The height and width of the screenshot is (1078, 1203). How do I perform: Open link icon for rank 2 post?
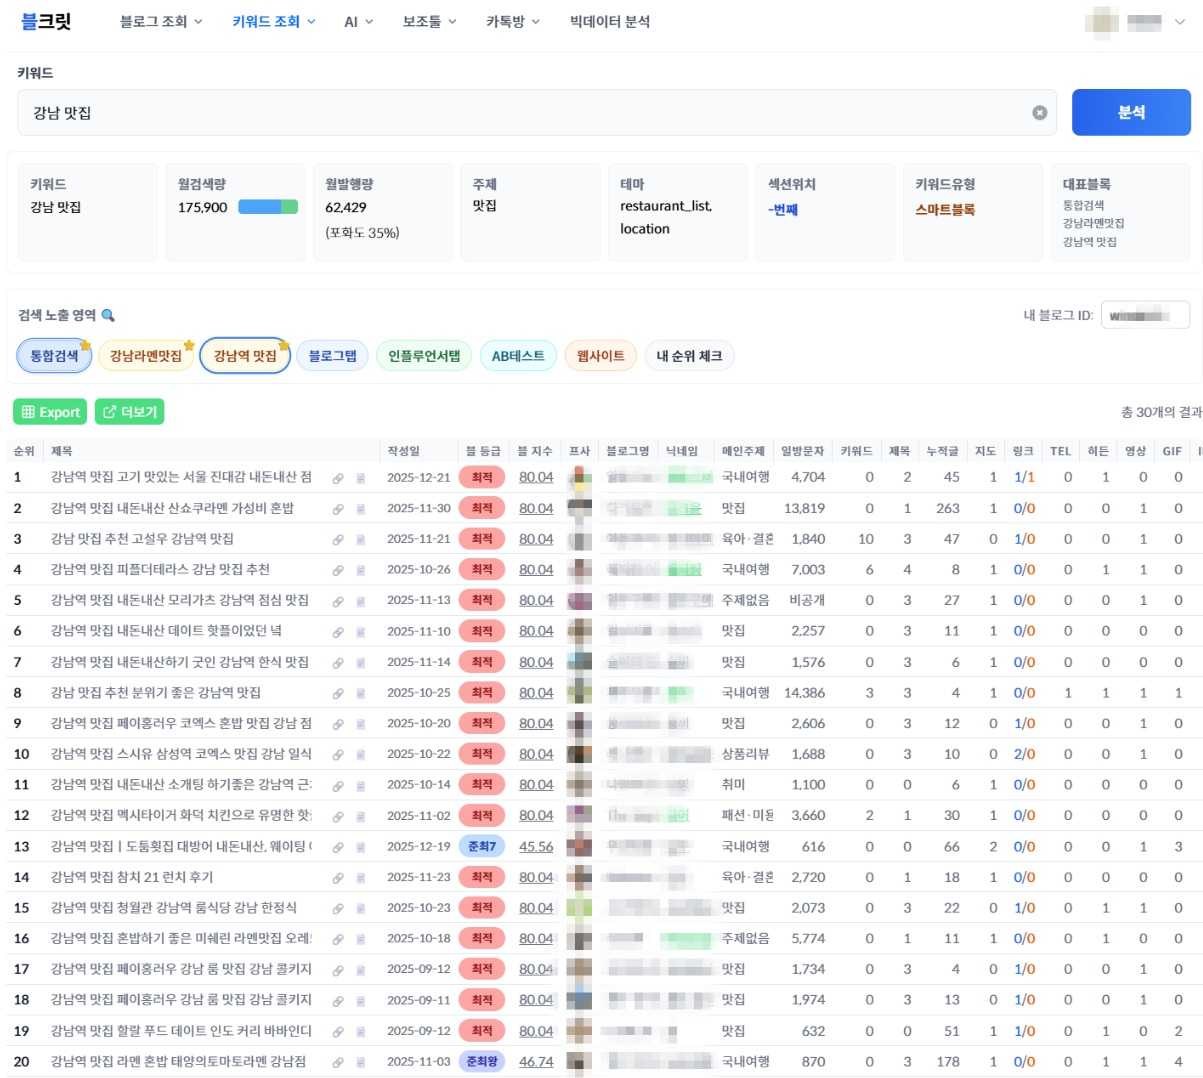[338, 509]
